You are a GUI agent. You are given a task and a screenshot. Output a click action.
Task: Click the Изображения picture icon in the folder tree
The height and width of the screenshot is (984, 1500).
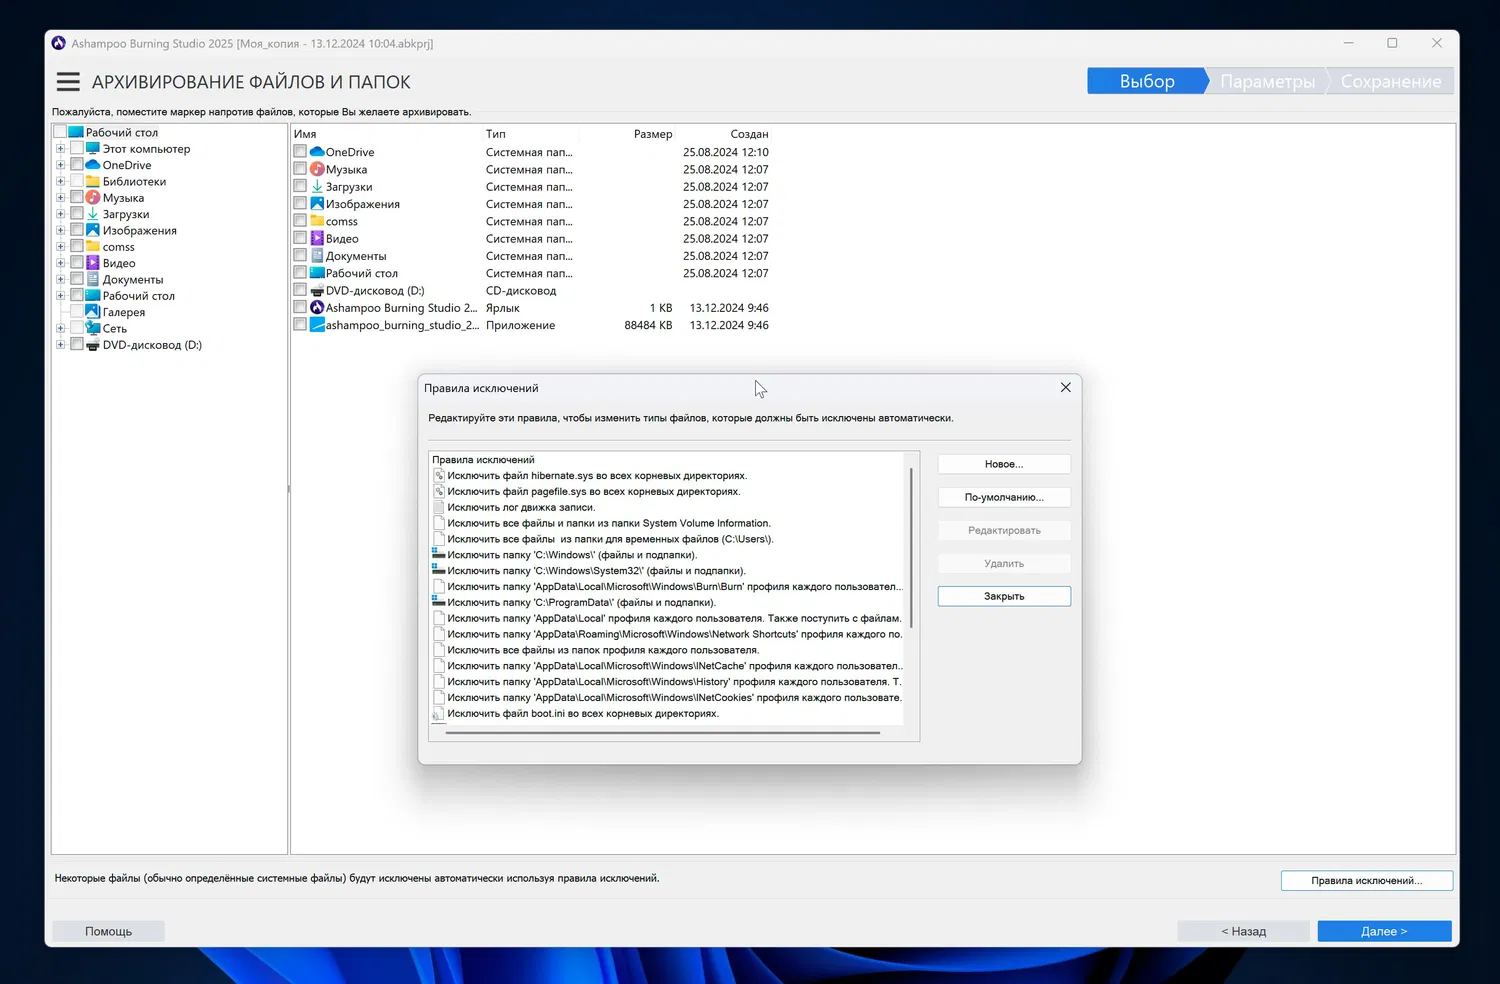click(93, 231)
